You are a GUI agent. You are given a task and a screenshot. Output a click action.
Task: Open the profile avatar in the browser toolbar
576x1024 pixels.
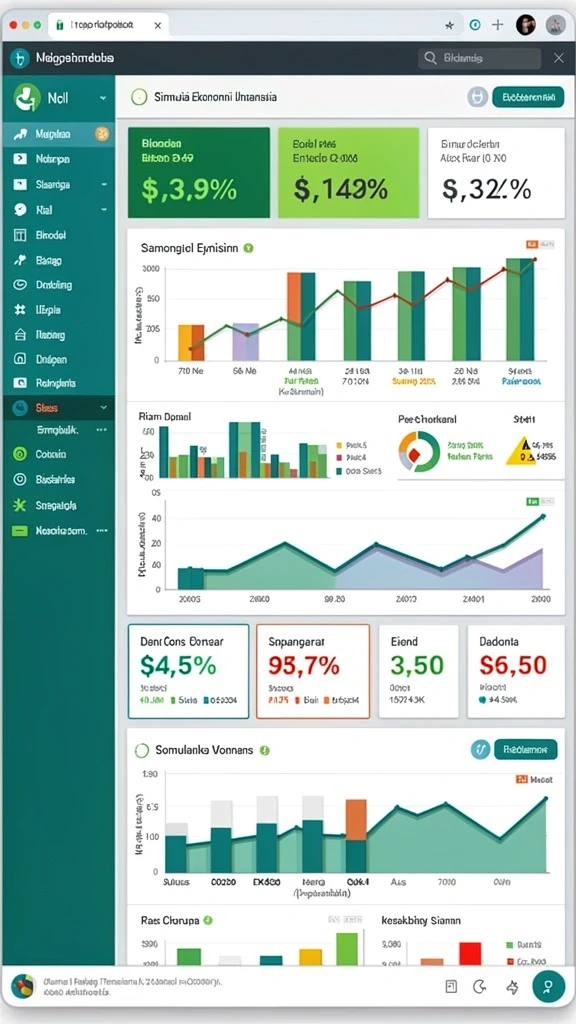tap(525, 25)
